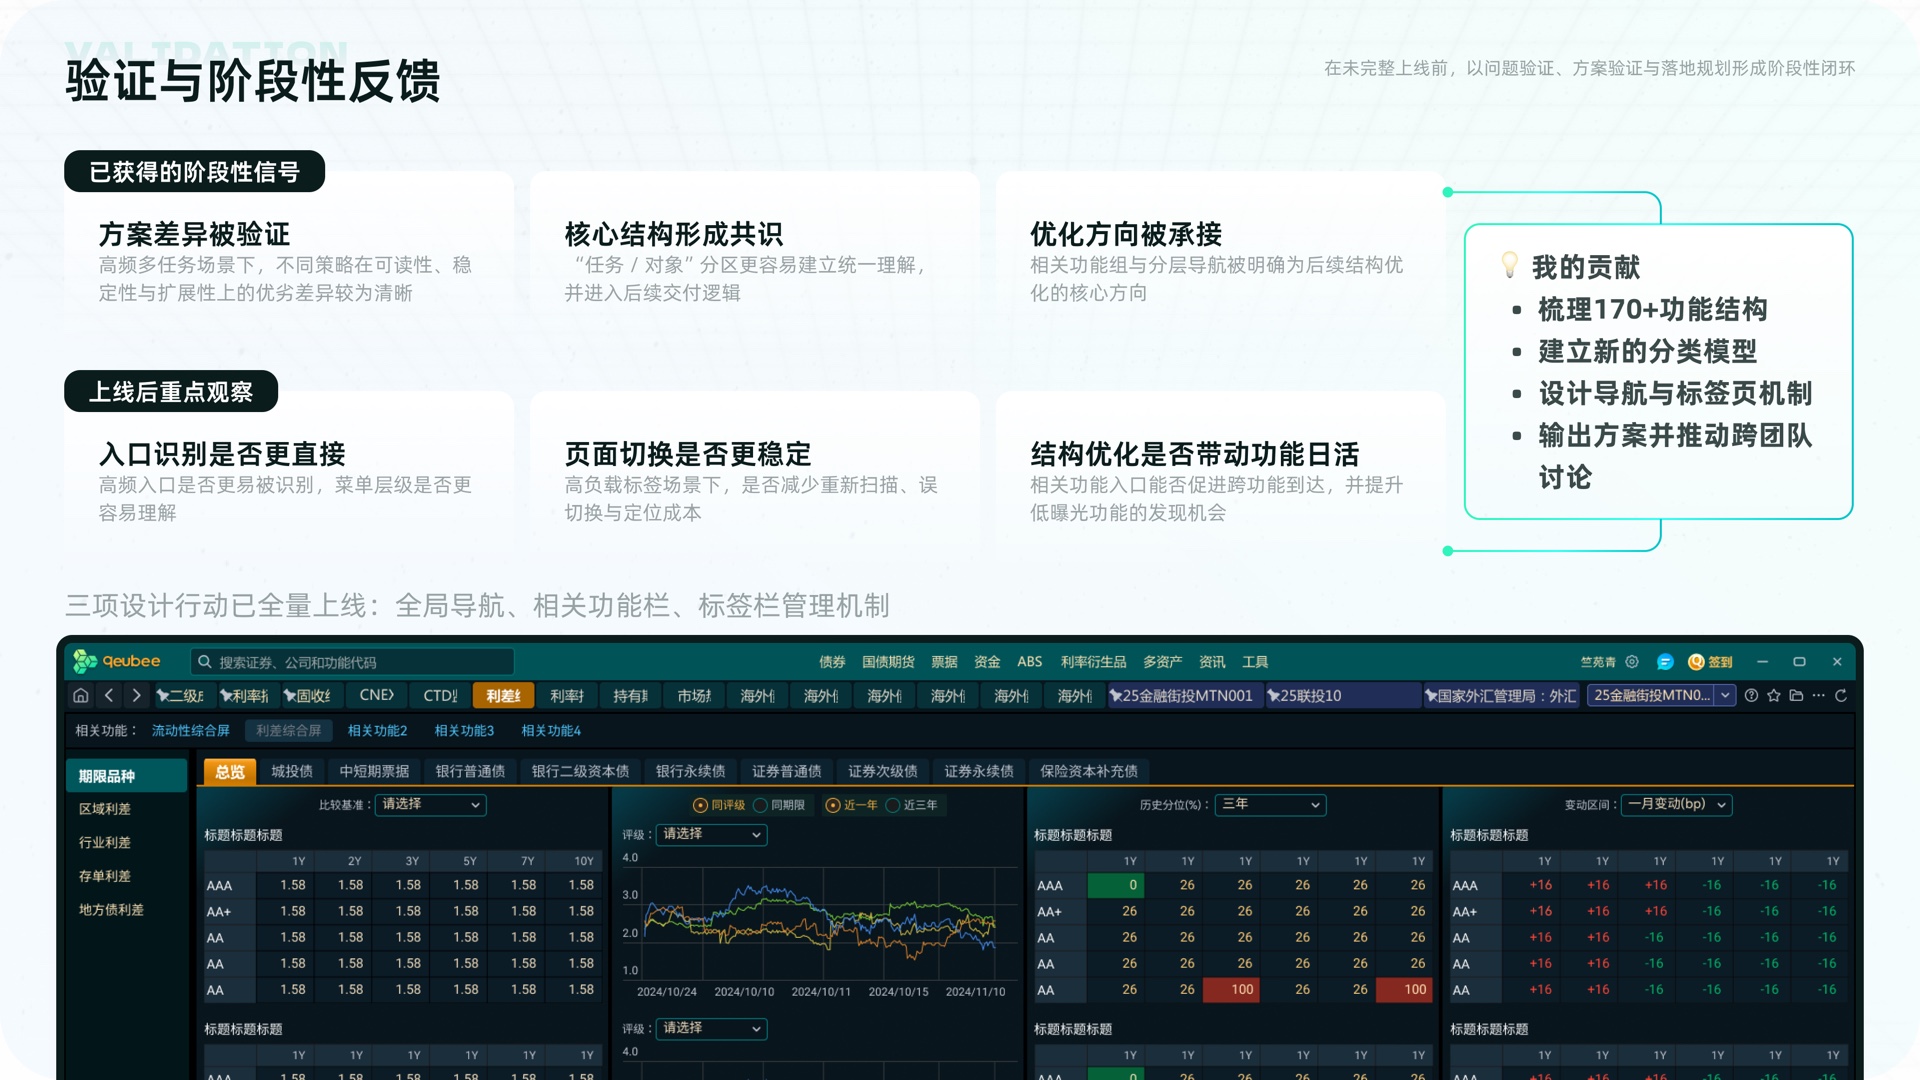Screen dimensions: 1920x1080
Task: Click the search magnifier icon
Action: tap(205, 661)
